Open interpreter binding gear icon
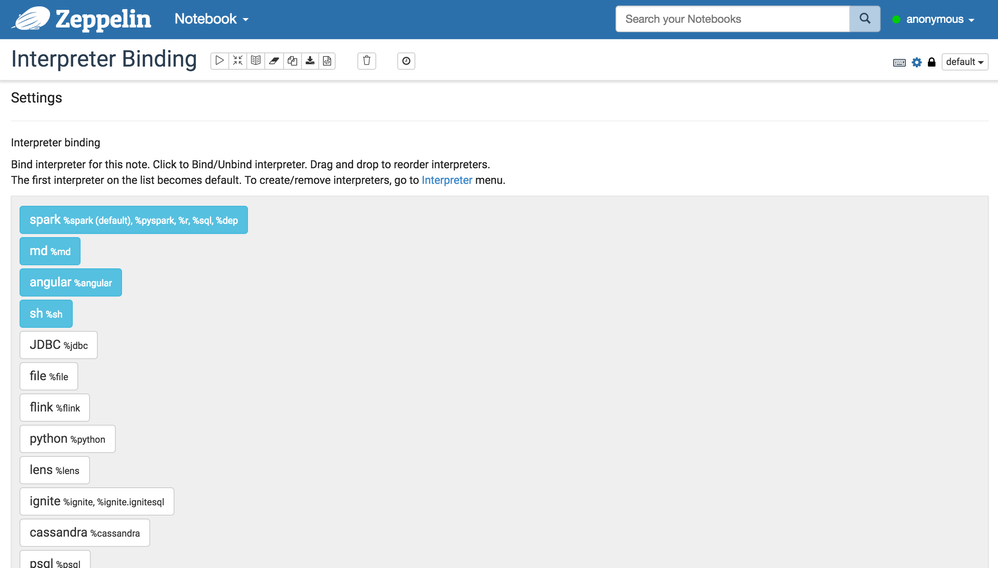The width and height of the screenshot is (998, 568). click(x=917, y=62)
